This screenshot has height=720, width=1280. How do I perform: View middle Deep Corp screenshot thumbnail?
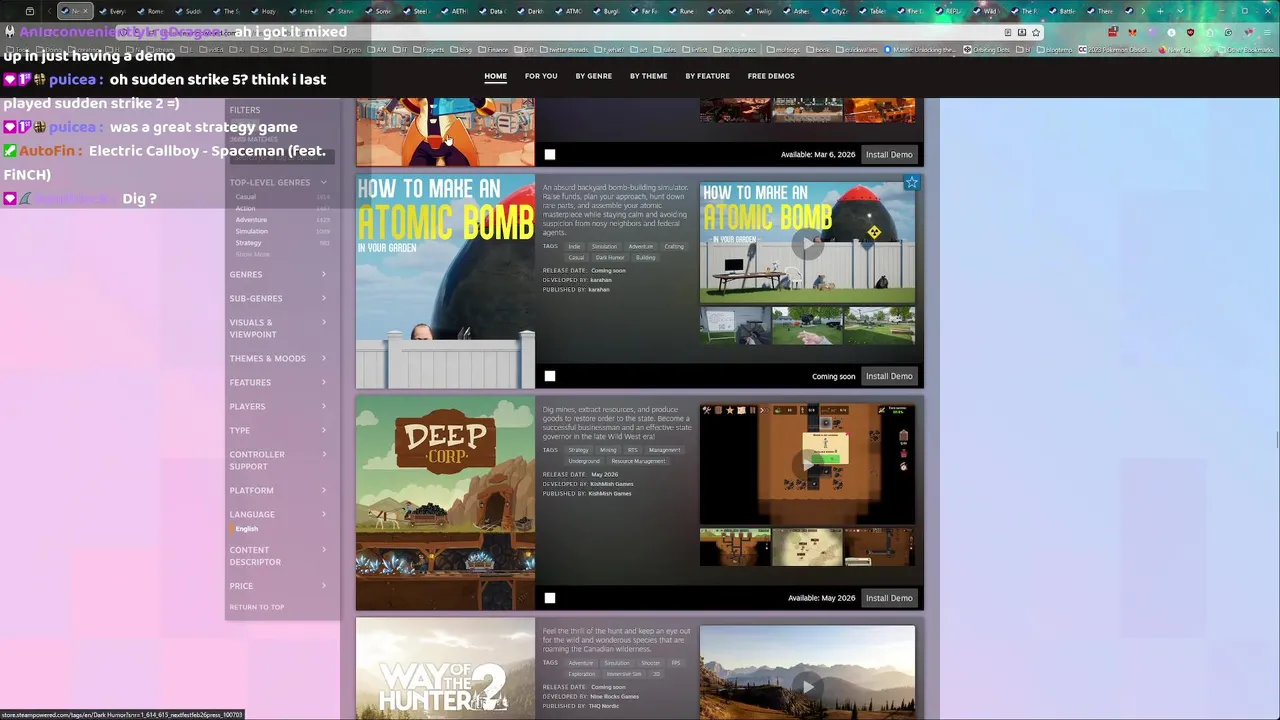pos(807,548)
